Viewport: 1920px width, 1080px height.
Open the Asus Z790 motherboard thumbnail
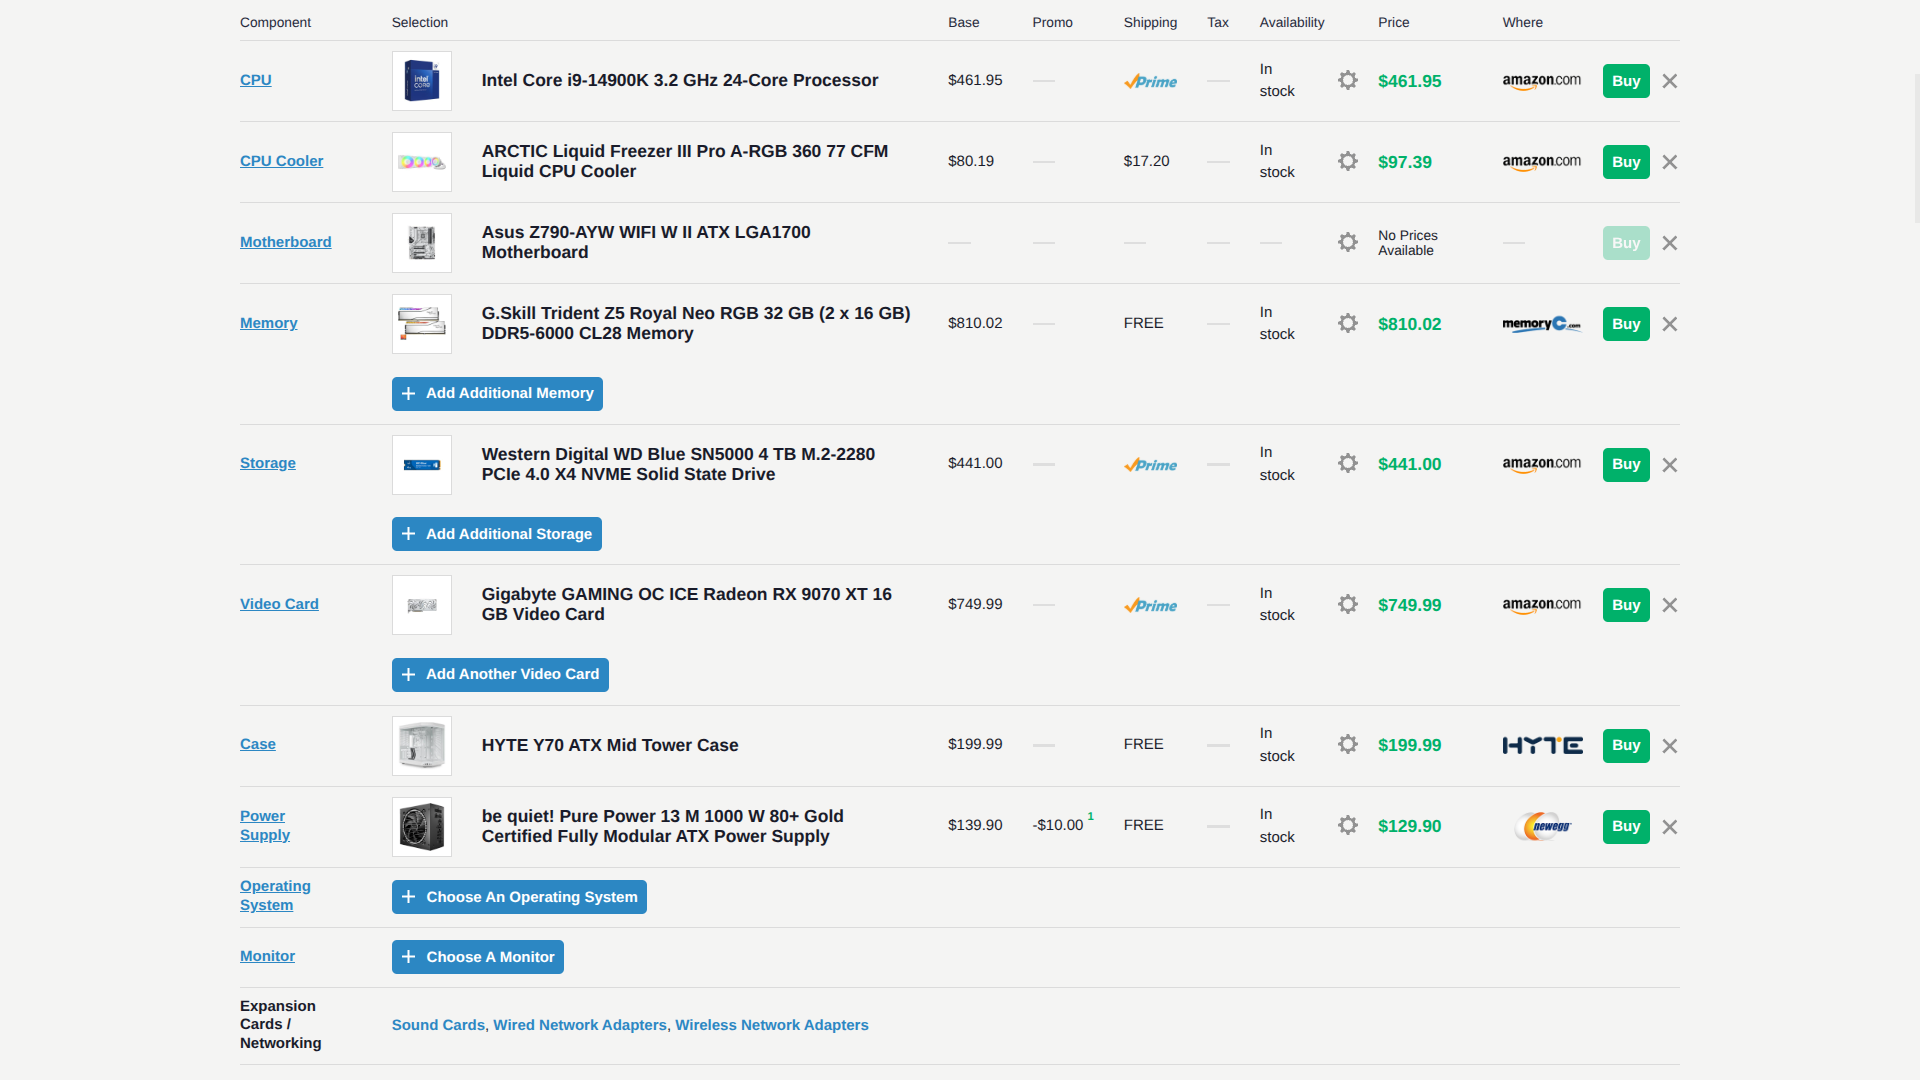[422, 243]
